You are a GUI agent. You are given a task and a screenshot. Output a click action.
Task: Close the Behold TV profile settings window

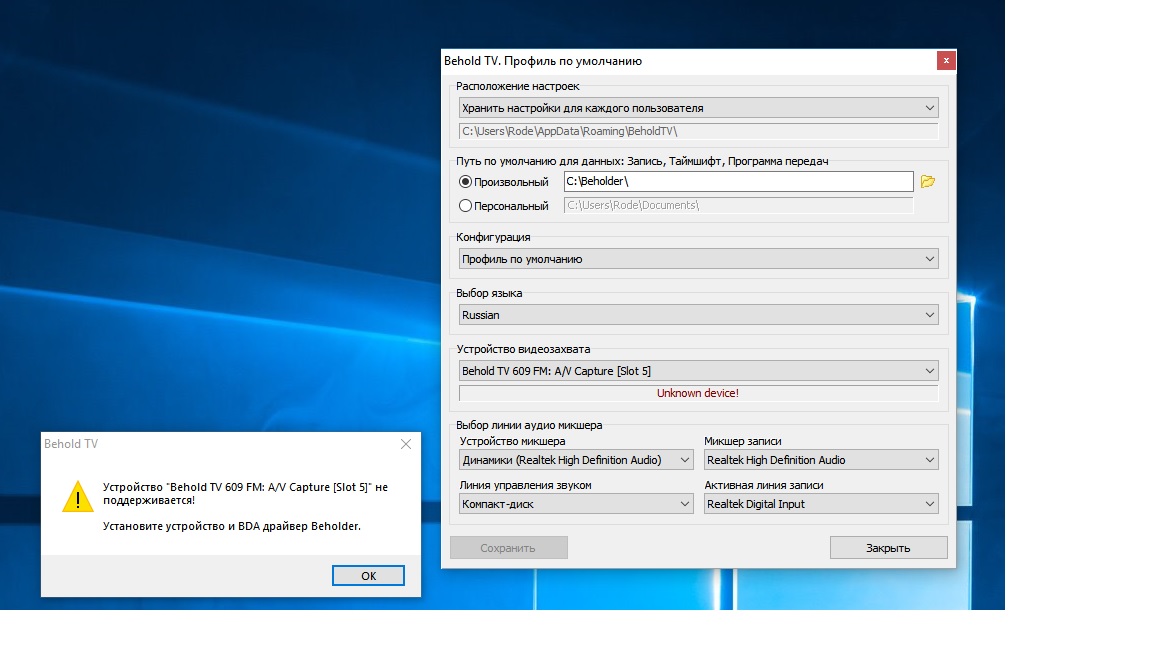click(946, 60)
